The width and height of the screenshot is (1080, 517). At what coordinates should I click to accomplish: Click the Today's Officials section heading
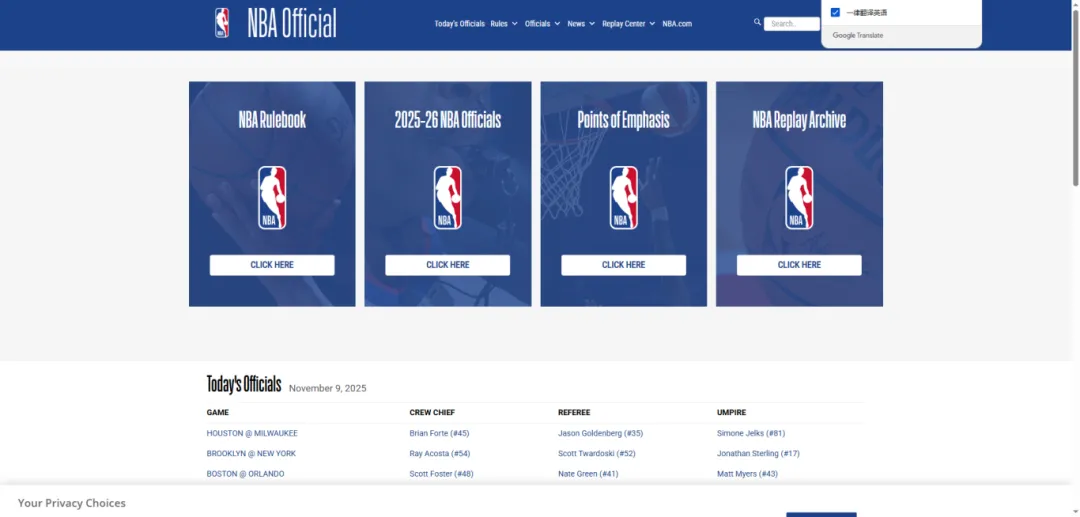[x=244, y=384]
